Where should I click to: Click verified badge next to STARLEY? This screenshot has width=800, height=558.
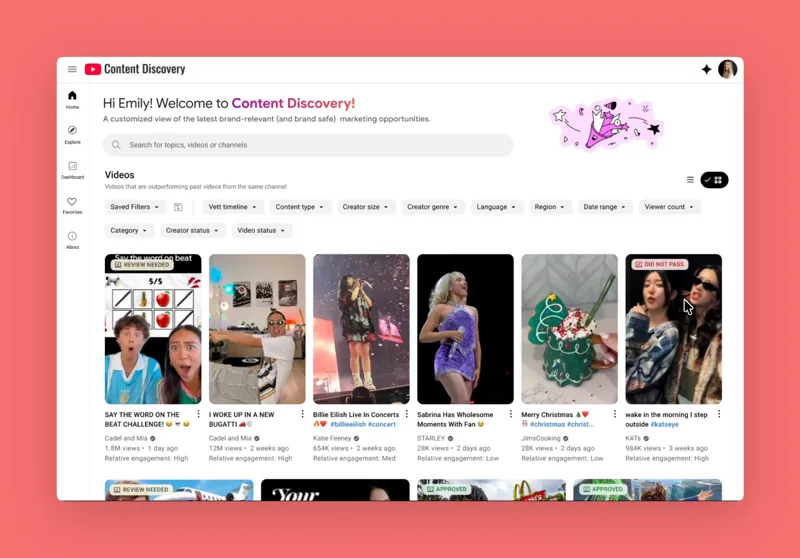[x=451, y=438]
